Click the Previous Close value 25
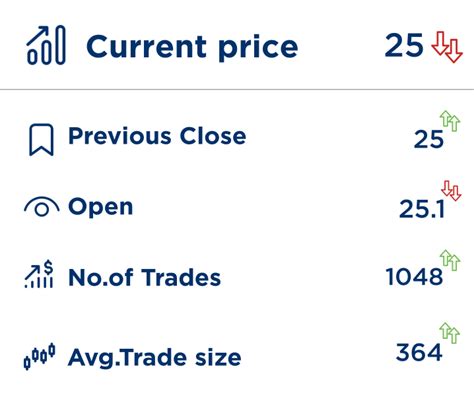The height and width of the screenshot is (414, 474). click(429, 139)
